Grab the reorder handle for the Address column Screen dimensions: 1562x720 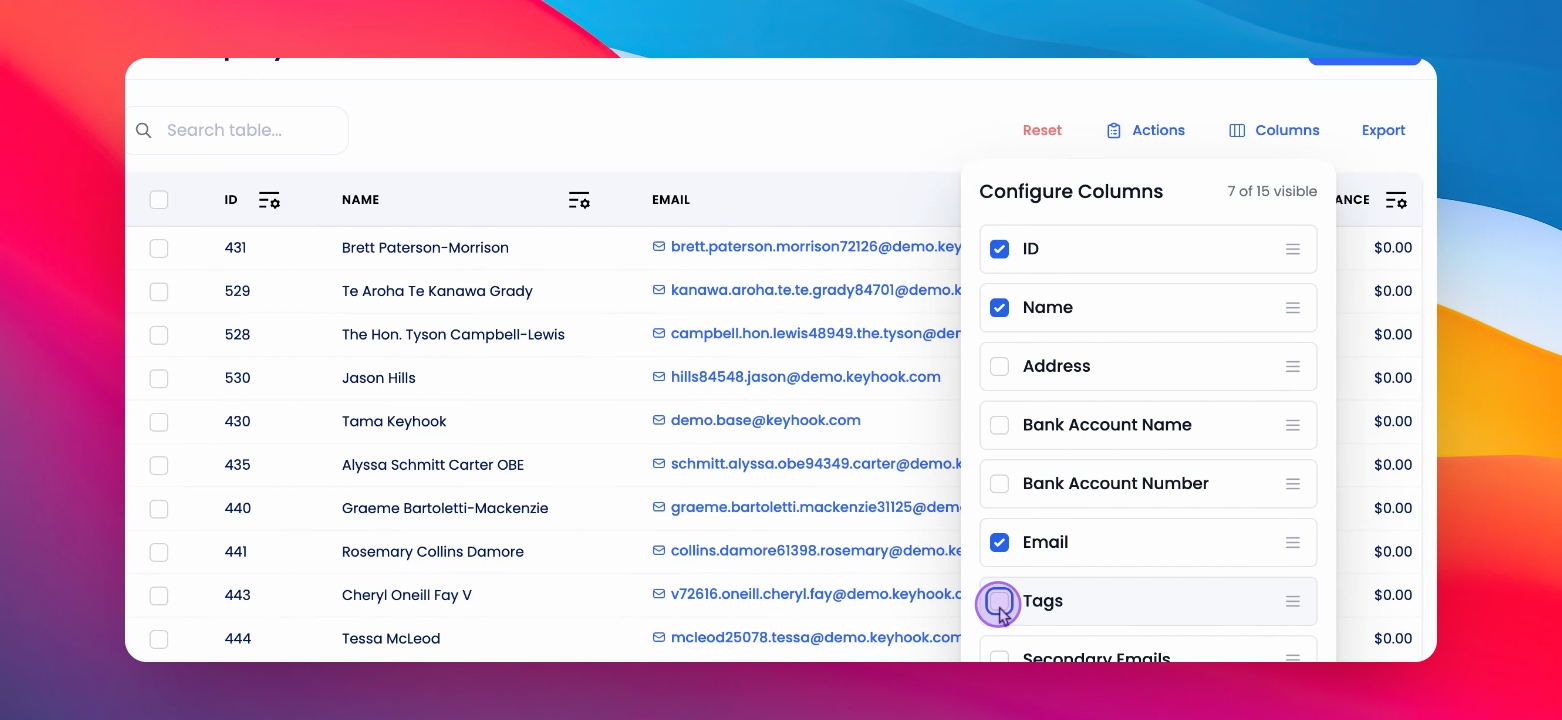pos(1293,367)
